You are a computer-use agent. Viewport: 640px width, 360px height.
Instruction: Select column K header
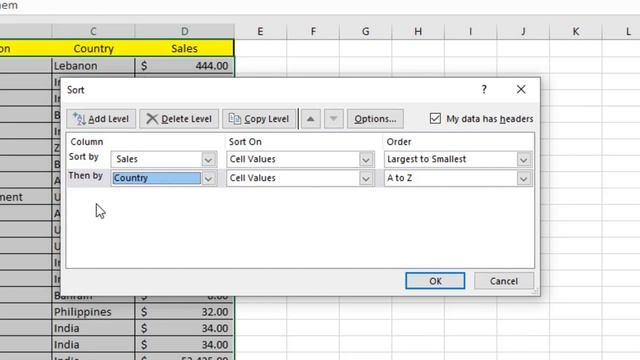(576, 31)
